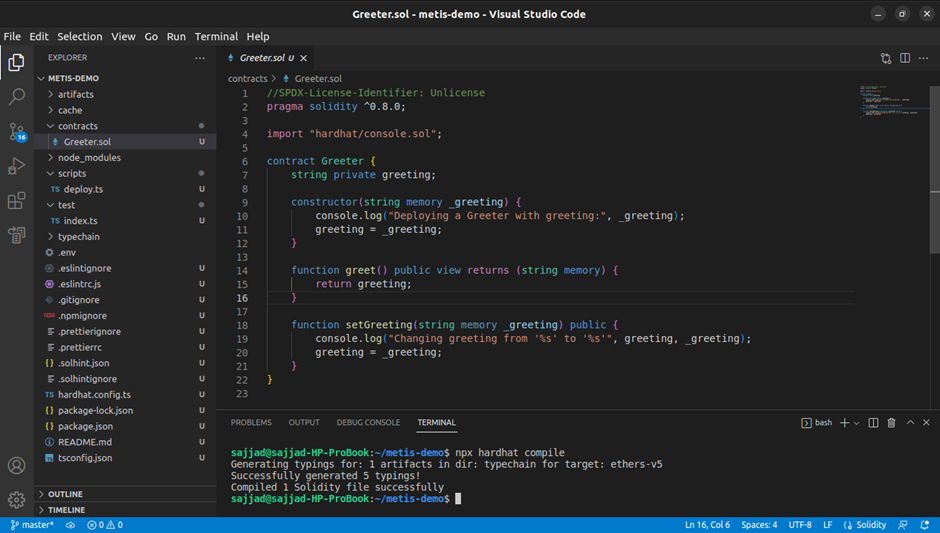The image size is (940, 533).
Task: Open the File menu
Action: pos(12,37)
